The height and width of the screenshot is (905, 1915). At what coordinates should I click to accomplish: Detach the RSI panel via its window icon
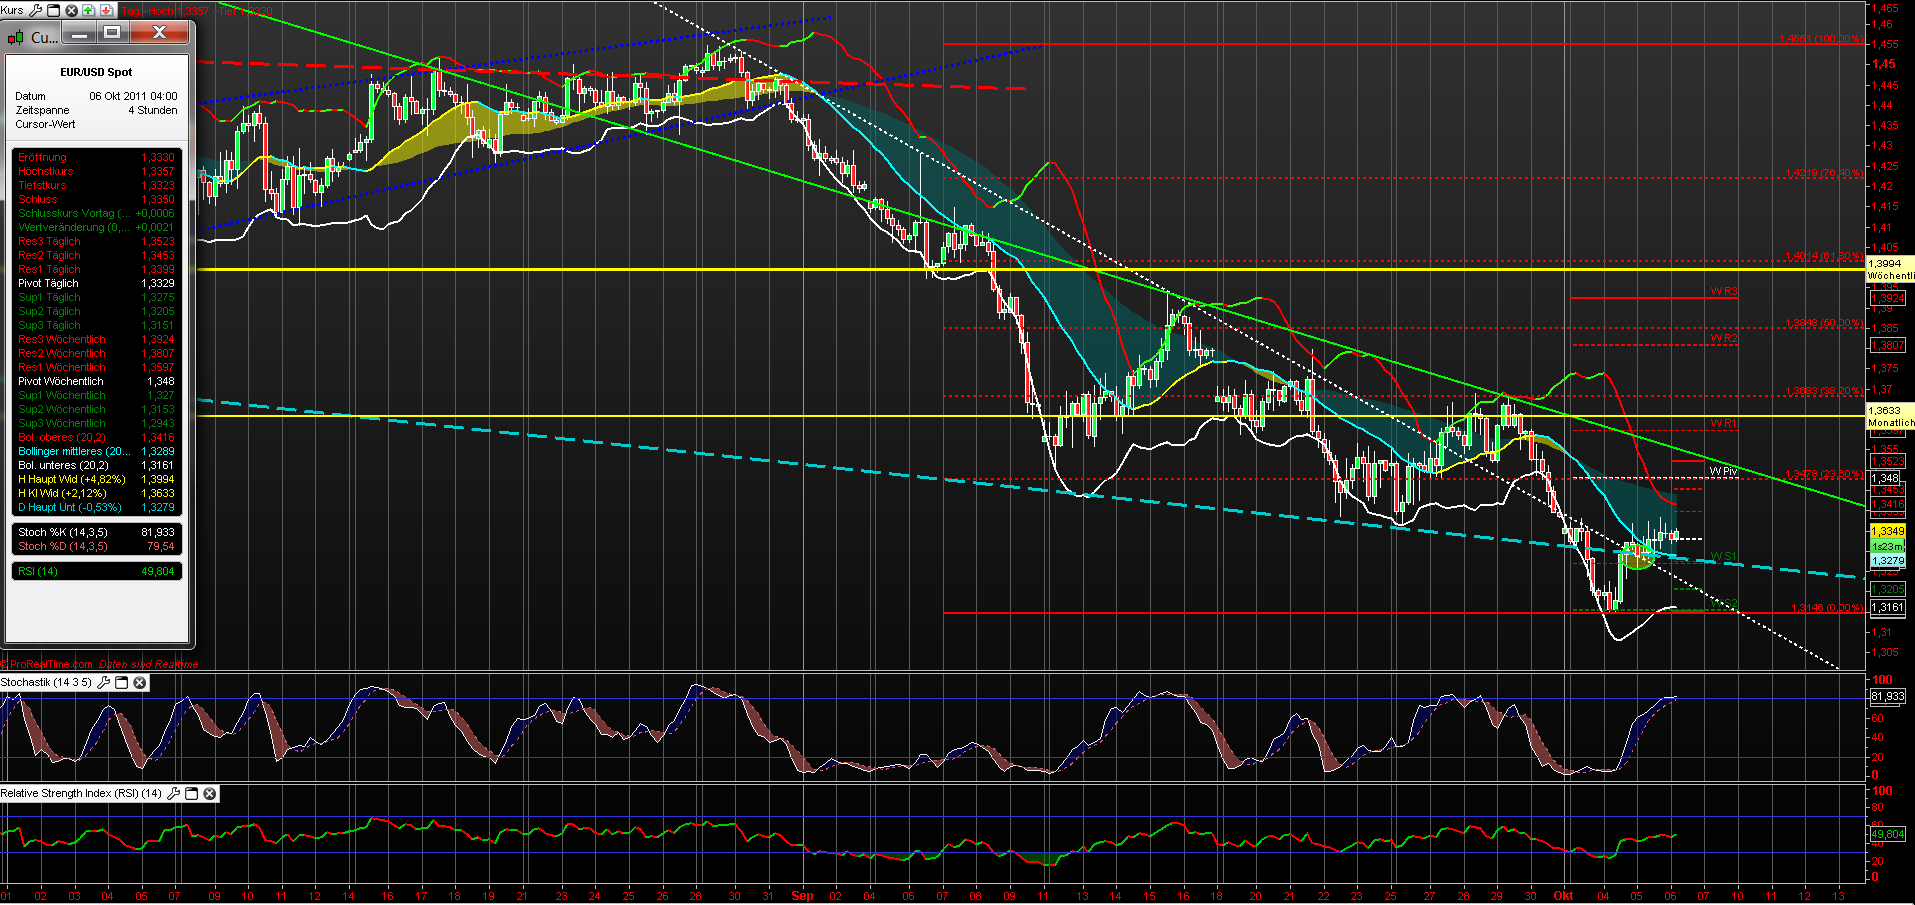click(192, 793)
